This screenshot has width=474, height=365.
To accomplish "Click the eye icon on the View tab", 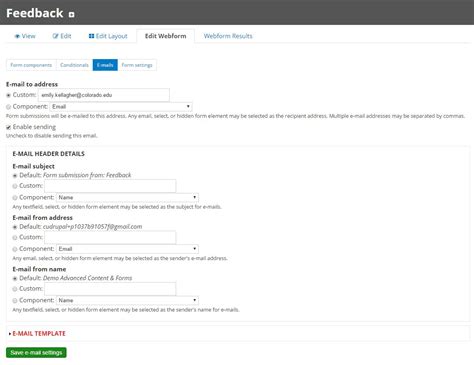I will click(17, 36).
